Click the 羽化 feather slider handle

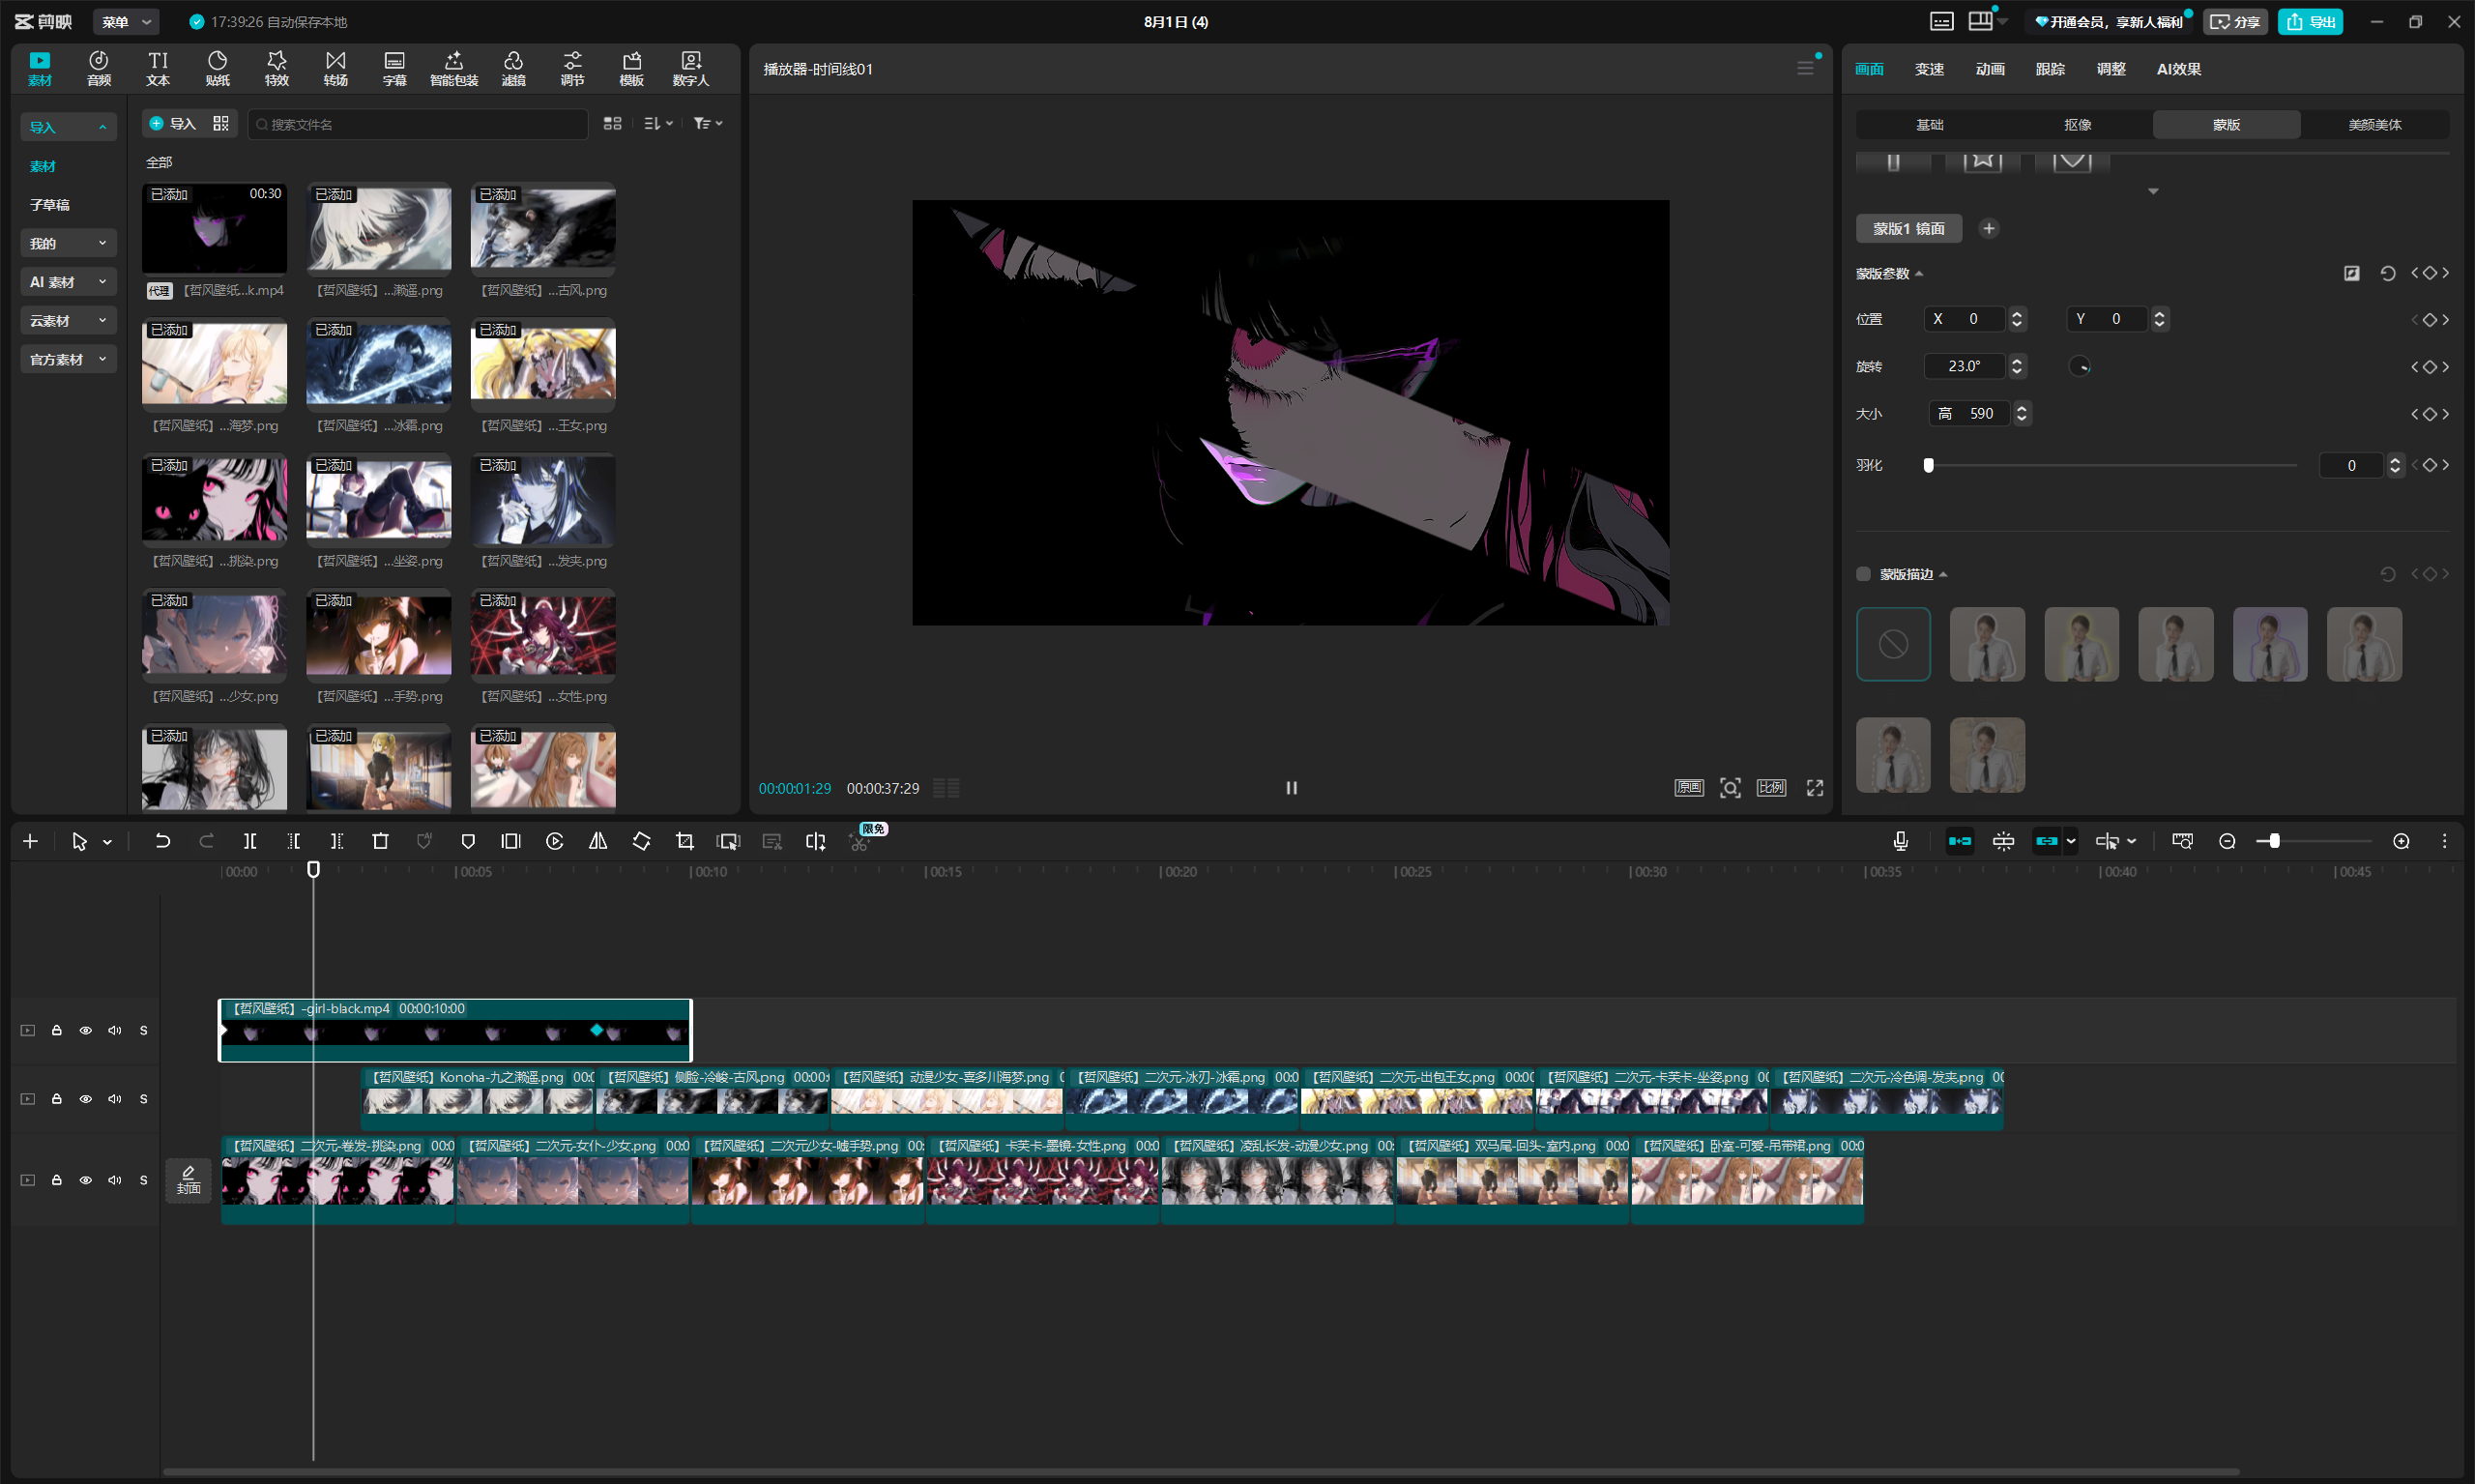click(x=1929, y=465)
